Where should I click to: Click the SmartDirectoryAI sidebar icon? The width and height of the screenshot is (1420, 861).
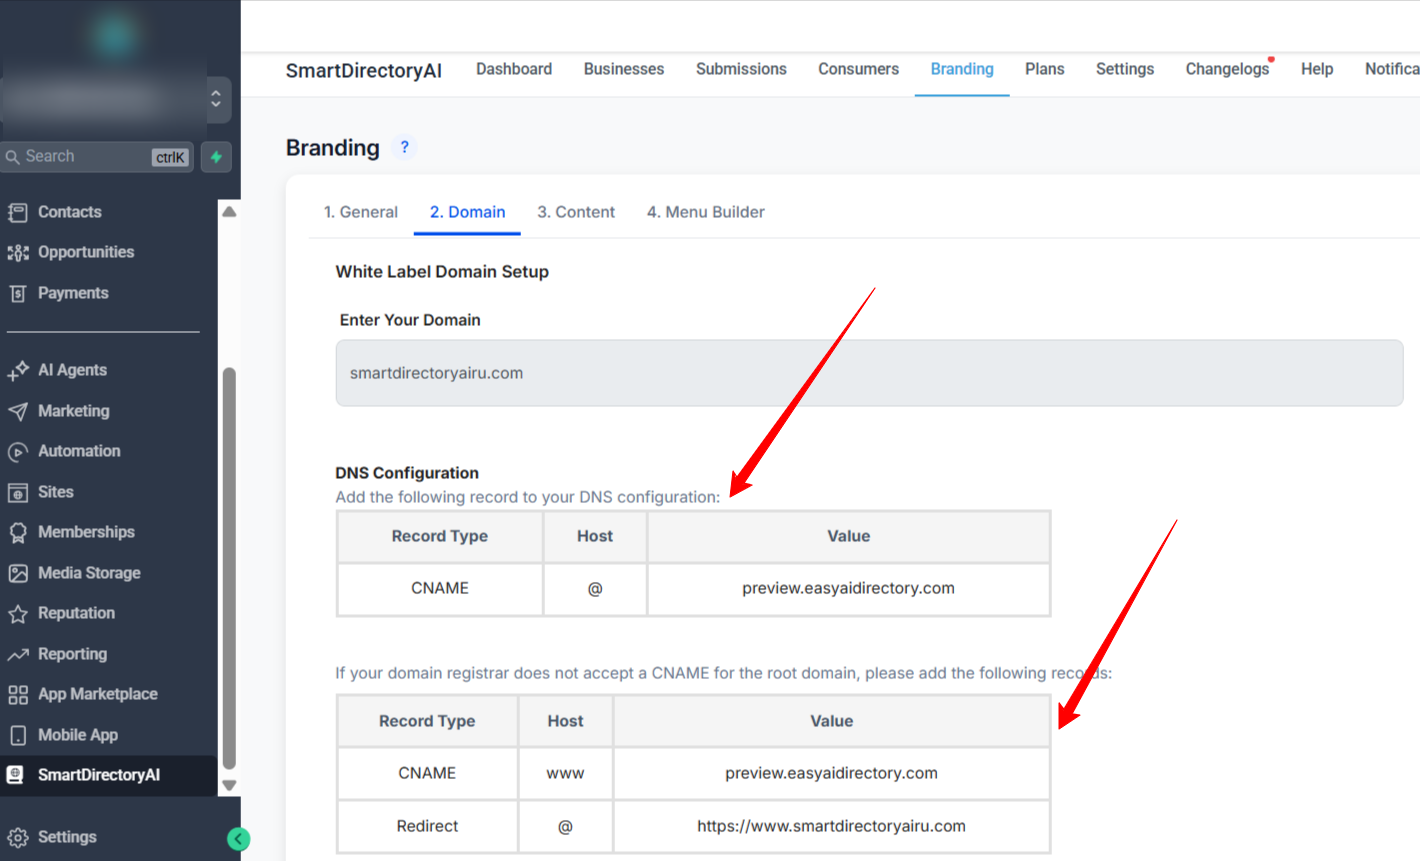click(15, 775)
